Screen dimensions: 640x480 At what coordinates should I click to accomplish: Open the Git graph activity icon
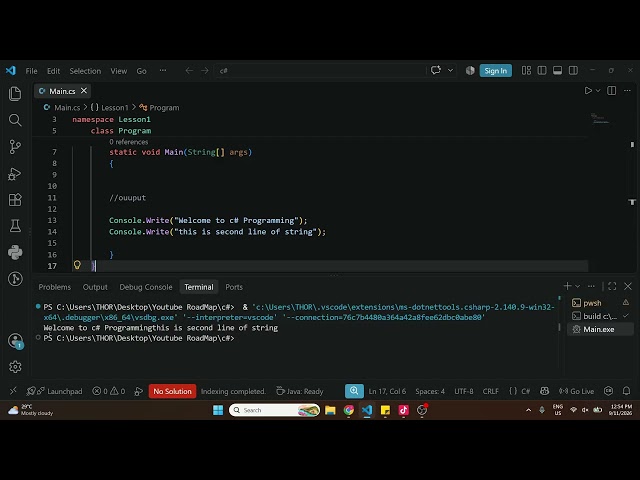15,279
